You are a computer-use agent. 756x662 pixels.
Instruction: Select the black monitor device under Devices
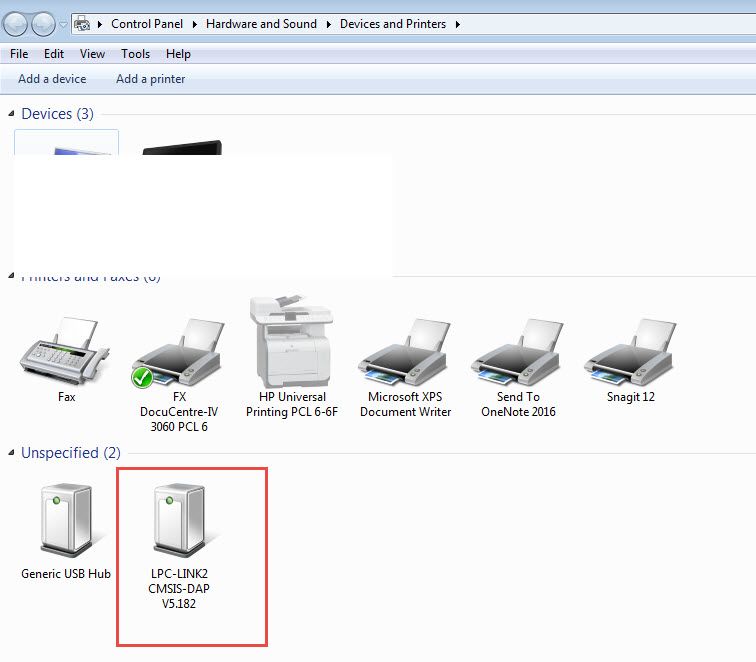click(x=182, y=147)
